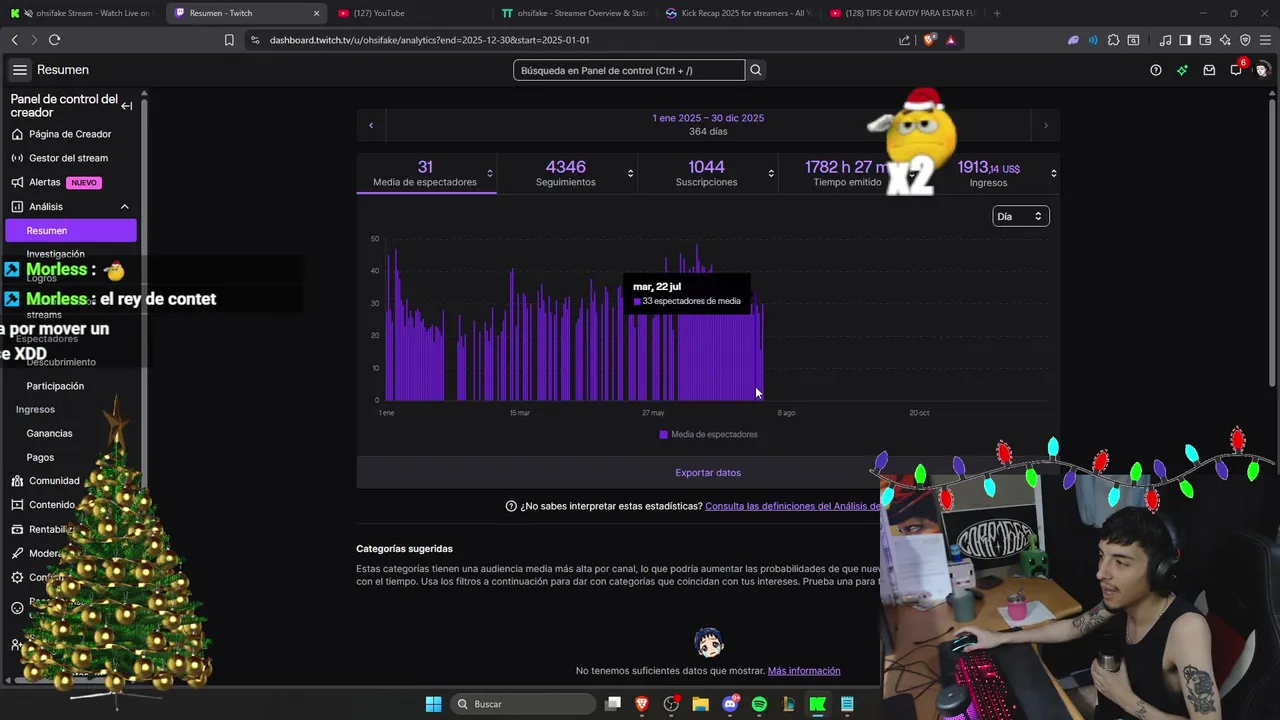Image resolution: width=1280 pixels, height=720 pixels.
Task: Open Comunidad in sidebar
Action: [x=54, y=481]
